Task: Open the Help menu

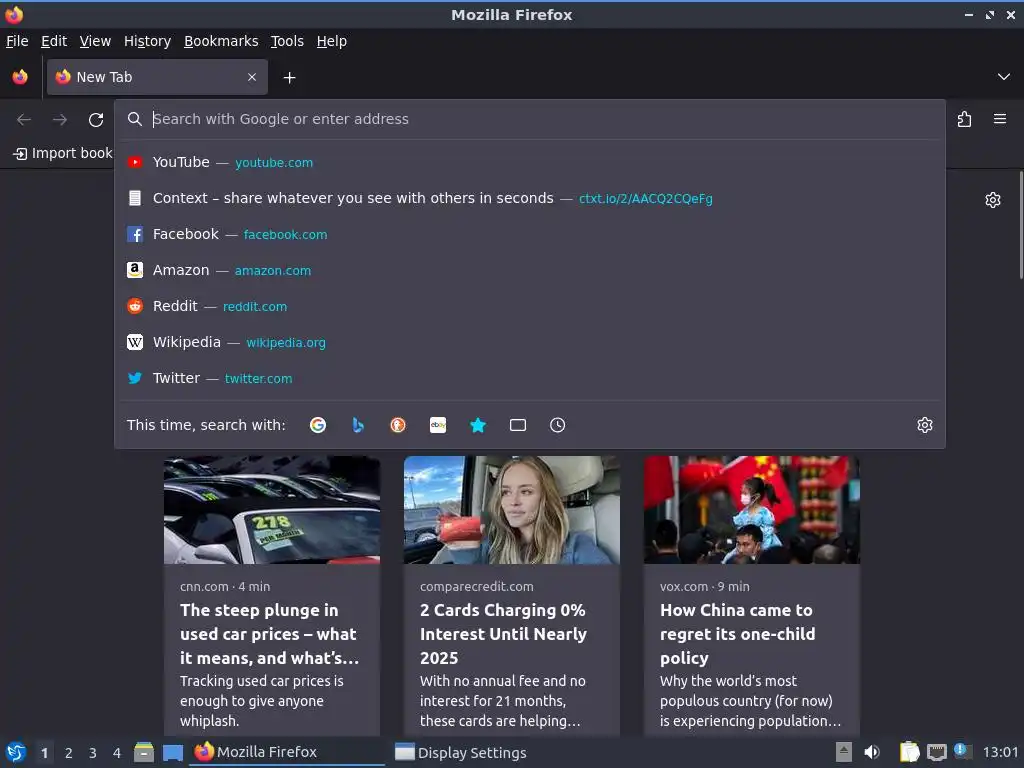Action: click(332, 41)
